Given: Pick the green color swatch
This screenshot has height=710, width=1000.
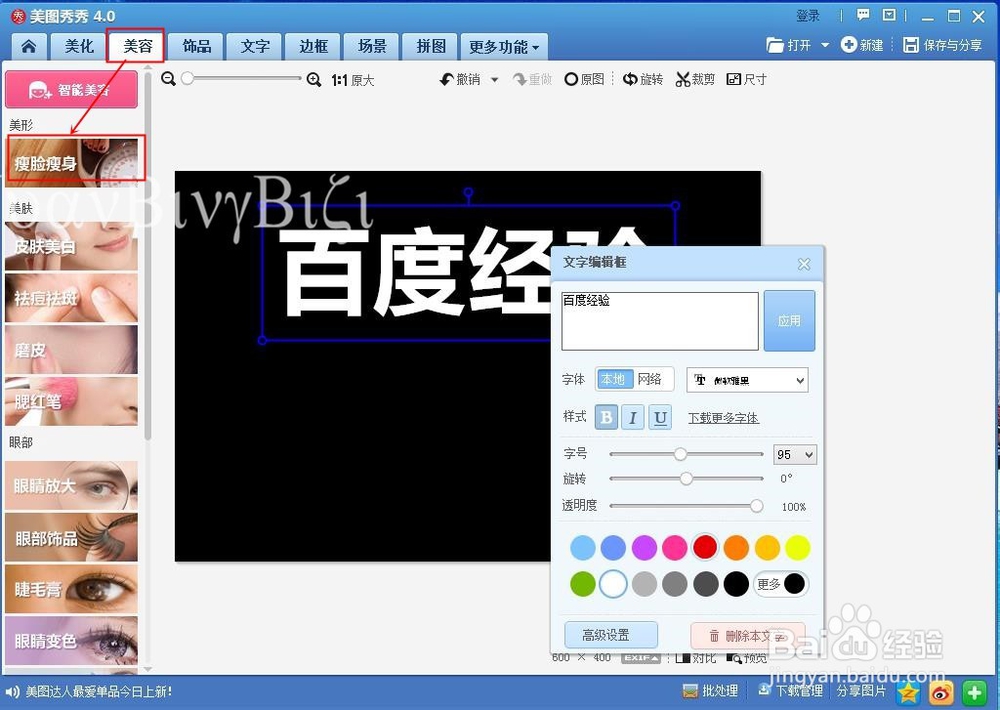Looking at the screenshot, I should coord(582,584).
